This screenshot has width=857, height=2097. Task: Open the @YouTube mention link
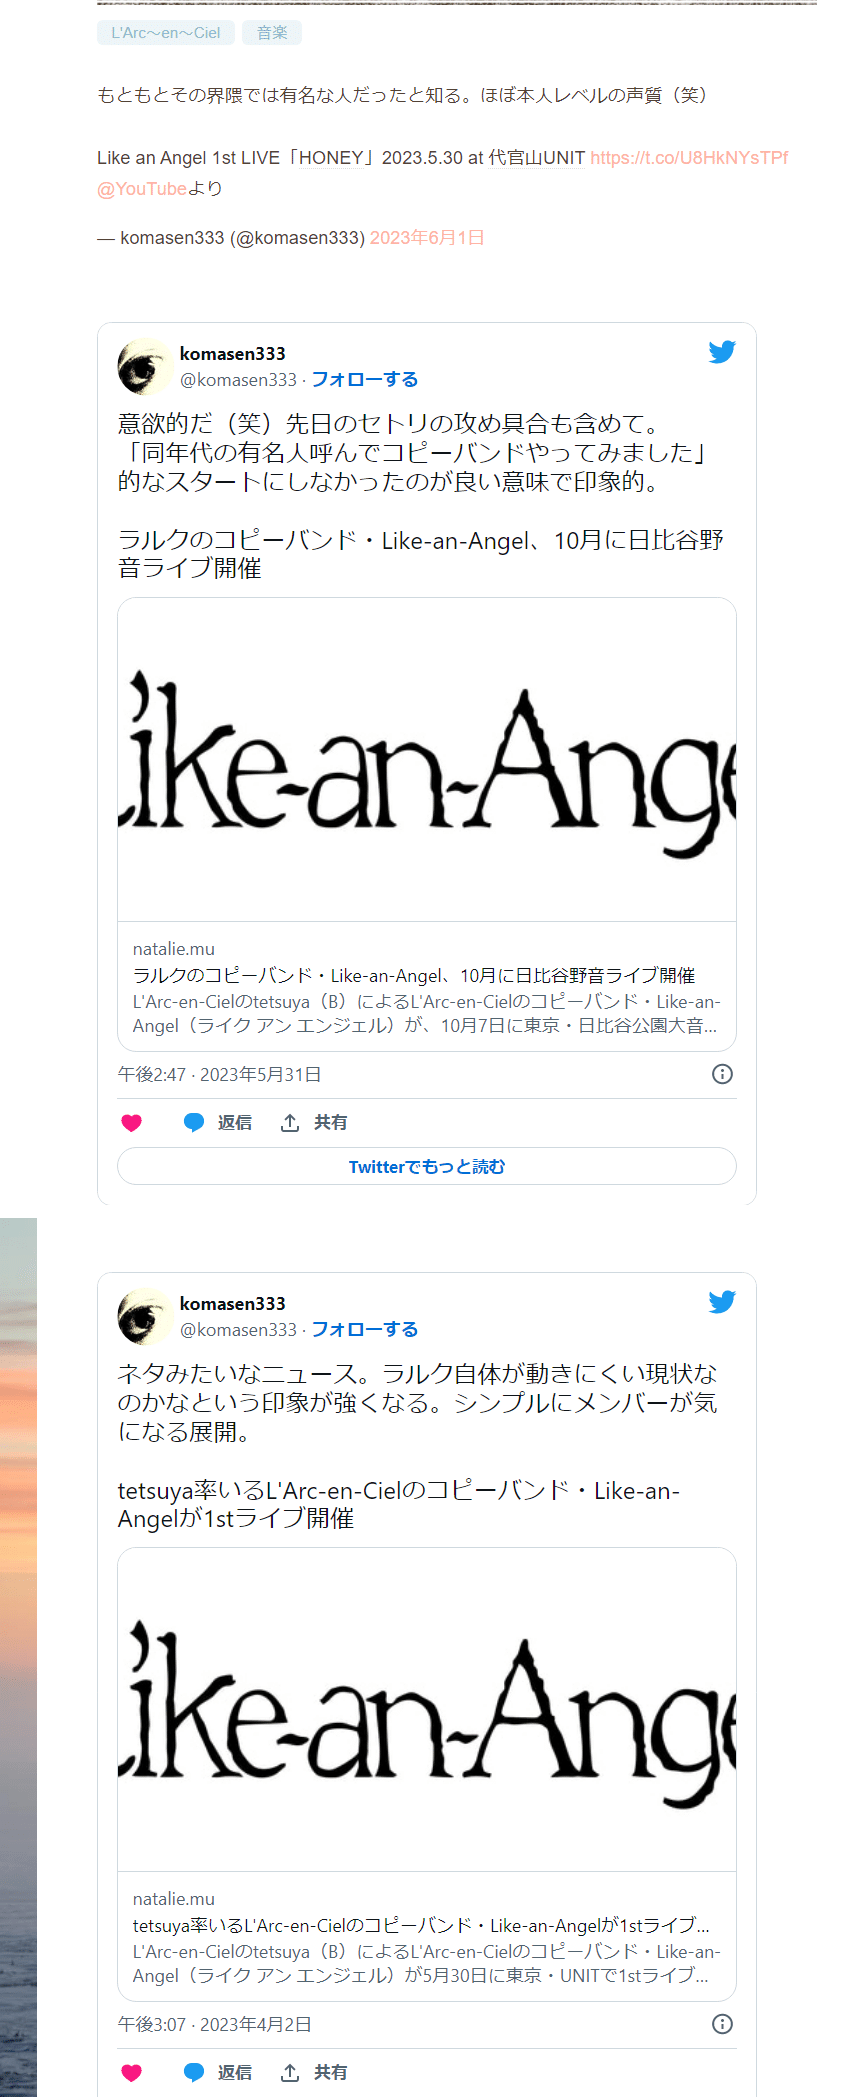click(x=142, y=189)
